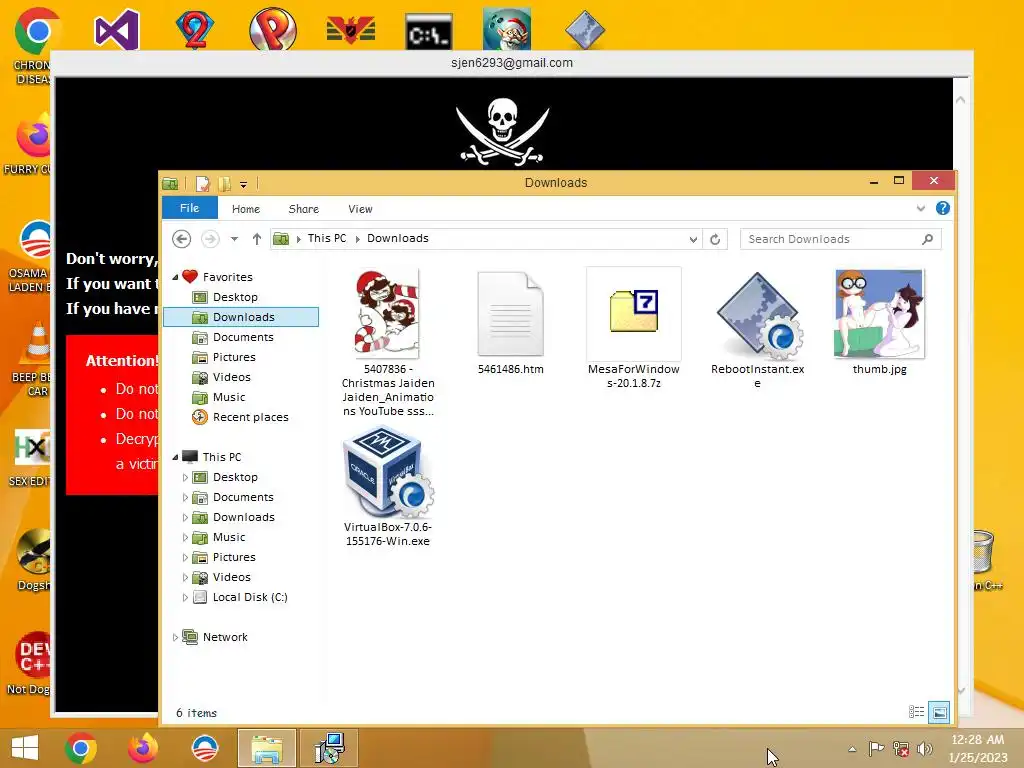Open the command prompt desktop shortcut
This screenshot has height=768, width=1024.
tap(428, 31)
